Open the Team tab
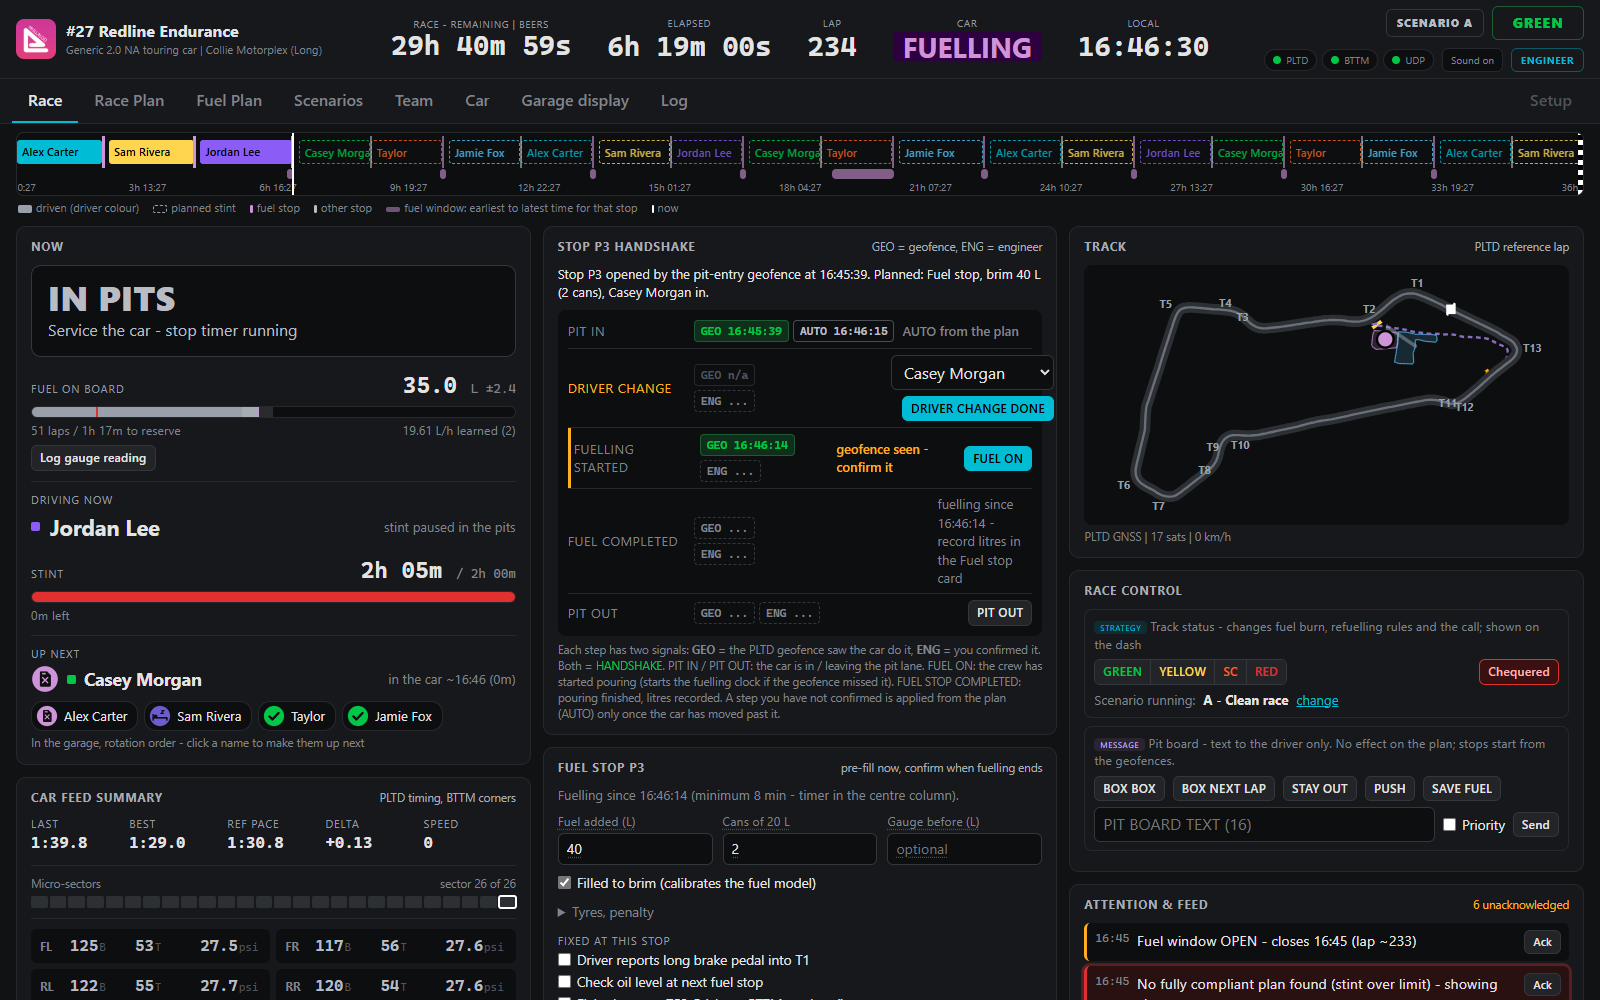This screenshot has height=1000, width=1600. tap(414, 101)
